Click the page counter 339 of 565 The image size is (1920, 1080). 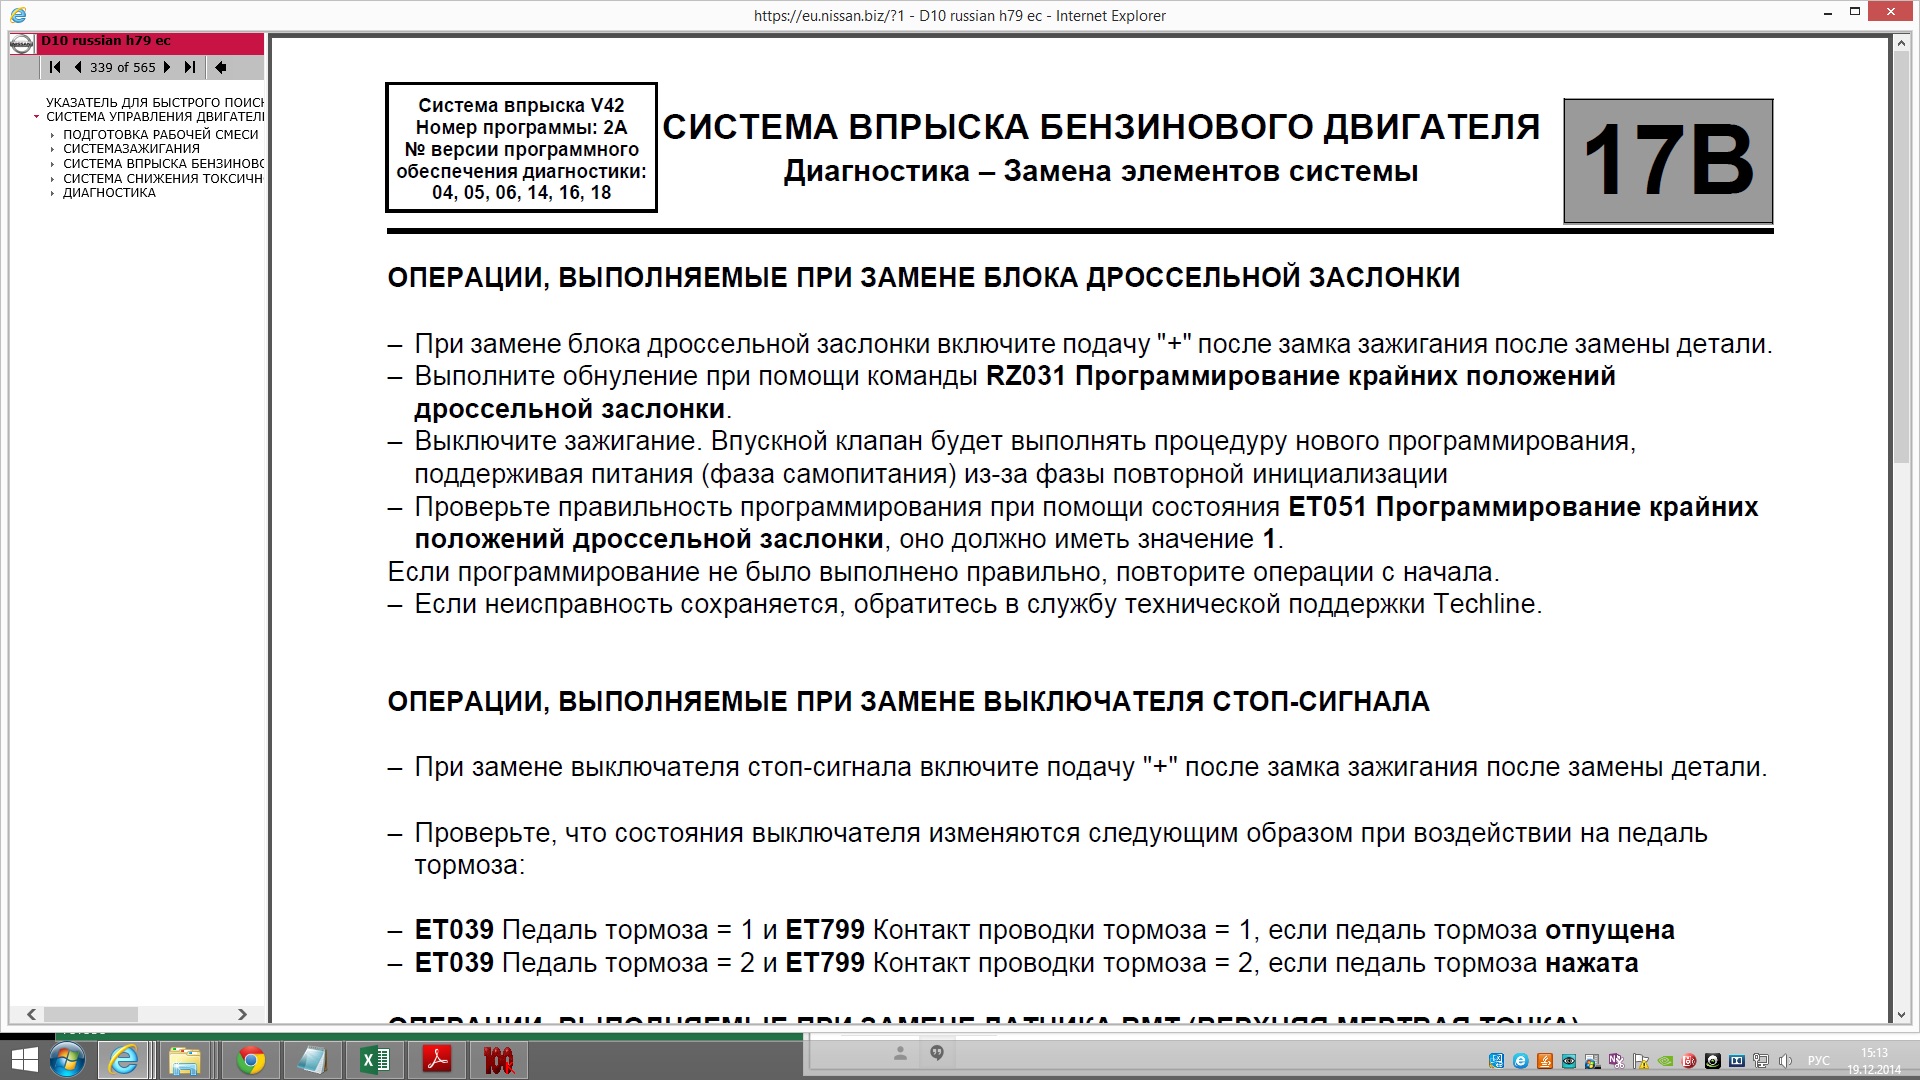(122, 67)
